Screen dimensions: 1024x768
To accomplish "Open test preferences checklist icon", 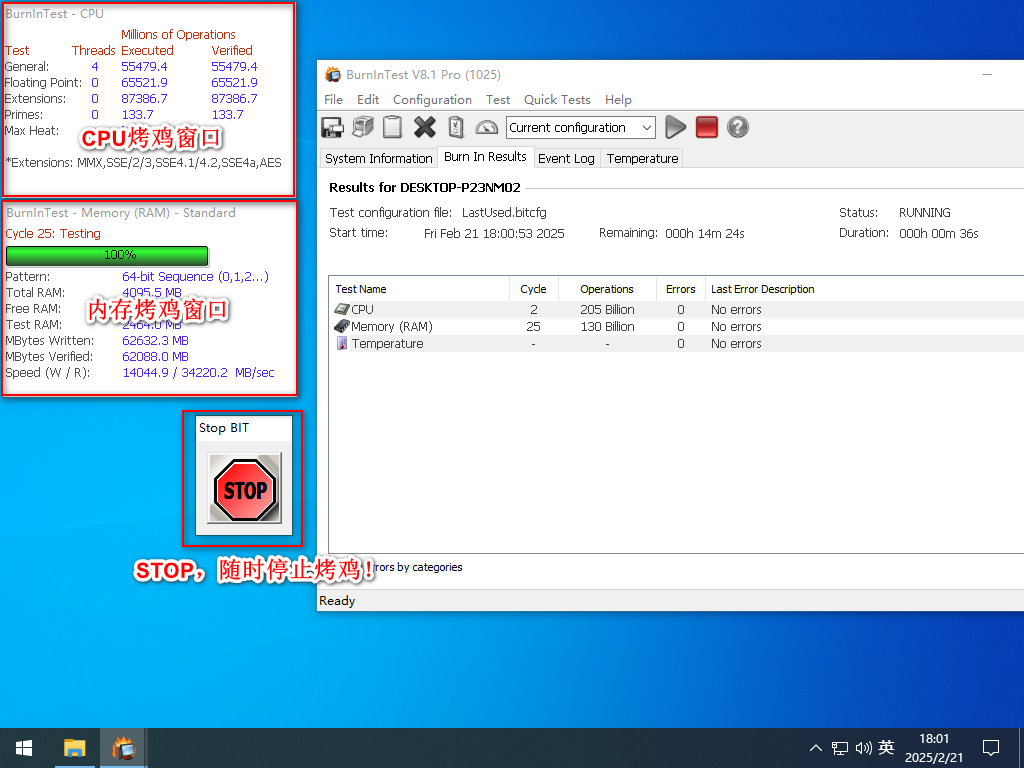I will pyautogui.click(x=456, y=128).
